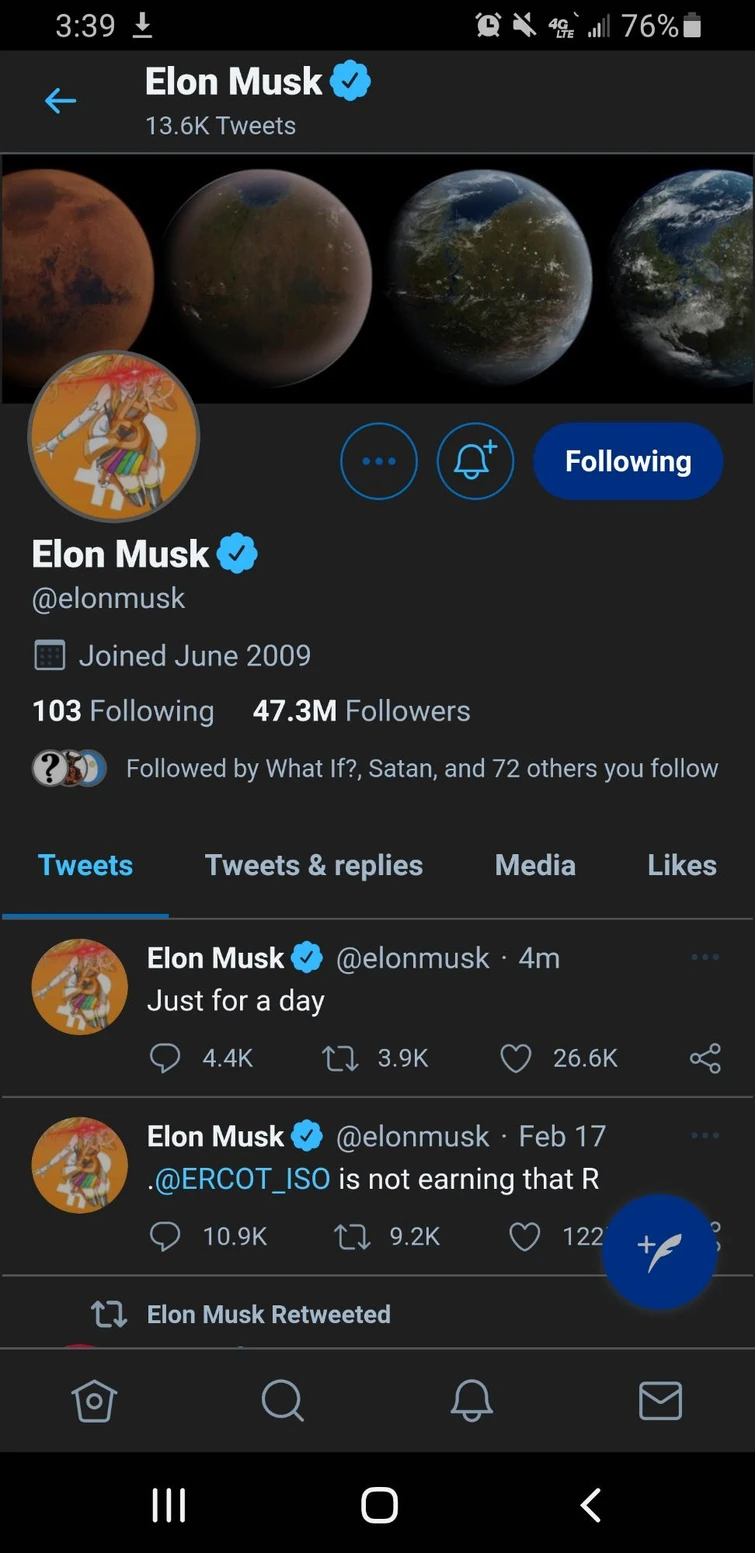
Task: Tap the back arrow in header
Action: coord(61,100)
